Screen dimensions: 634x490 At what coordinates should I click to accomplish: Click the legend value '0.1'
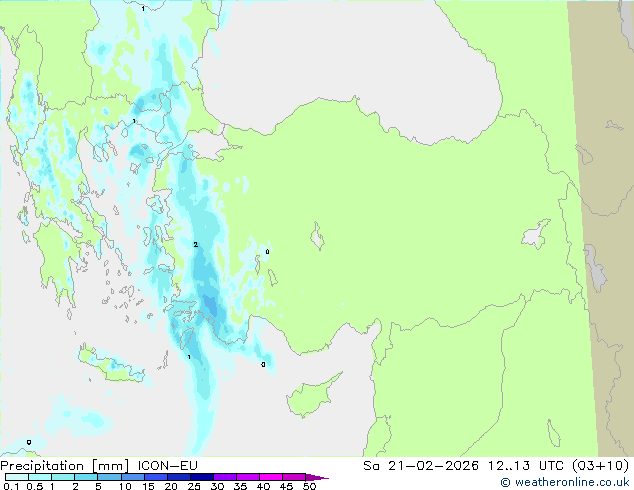click(x=11, y=486)
